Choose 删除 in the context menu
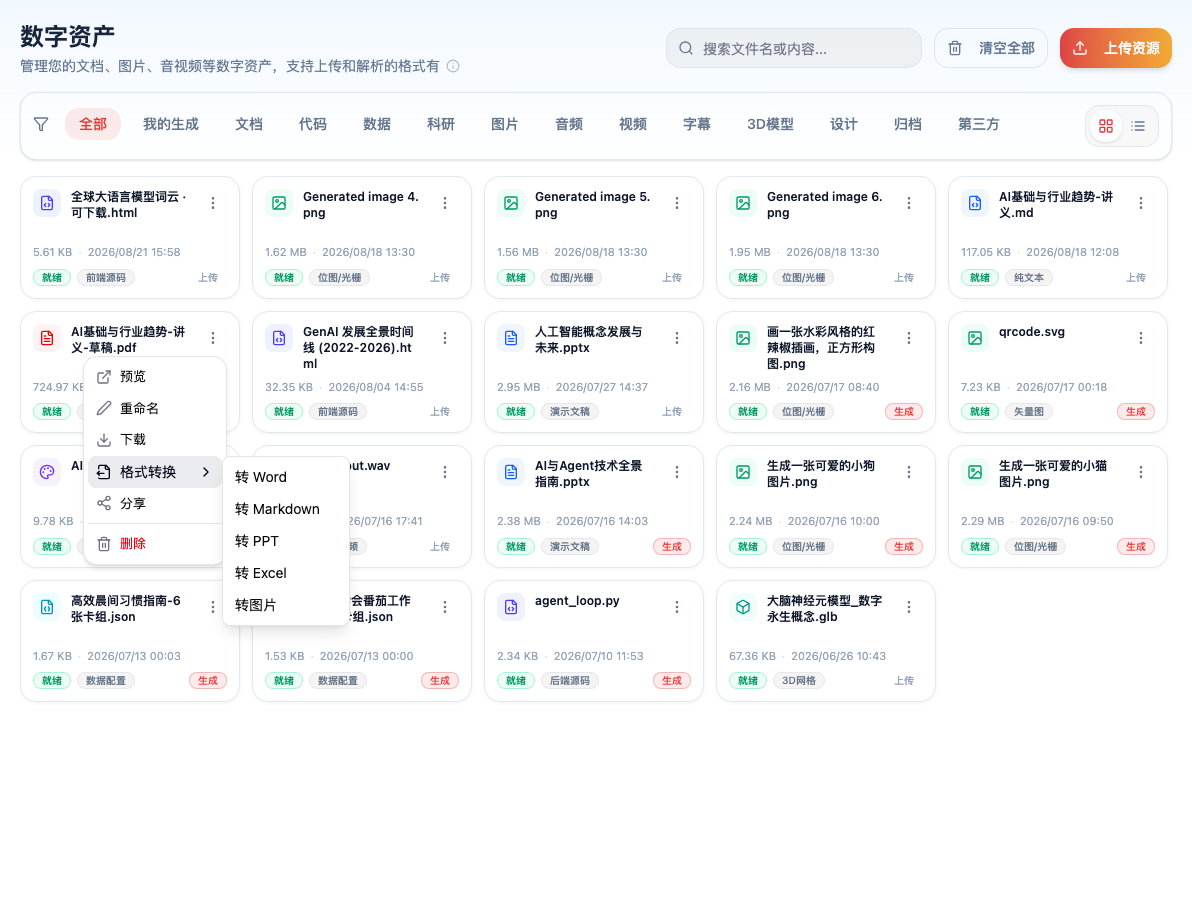This screenshot has width=1192, height=900. coord(155,543)
